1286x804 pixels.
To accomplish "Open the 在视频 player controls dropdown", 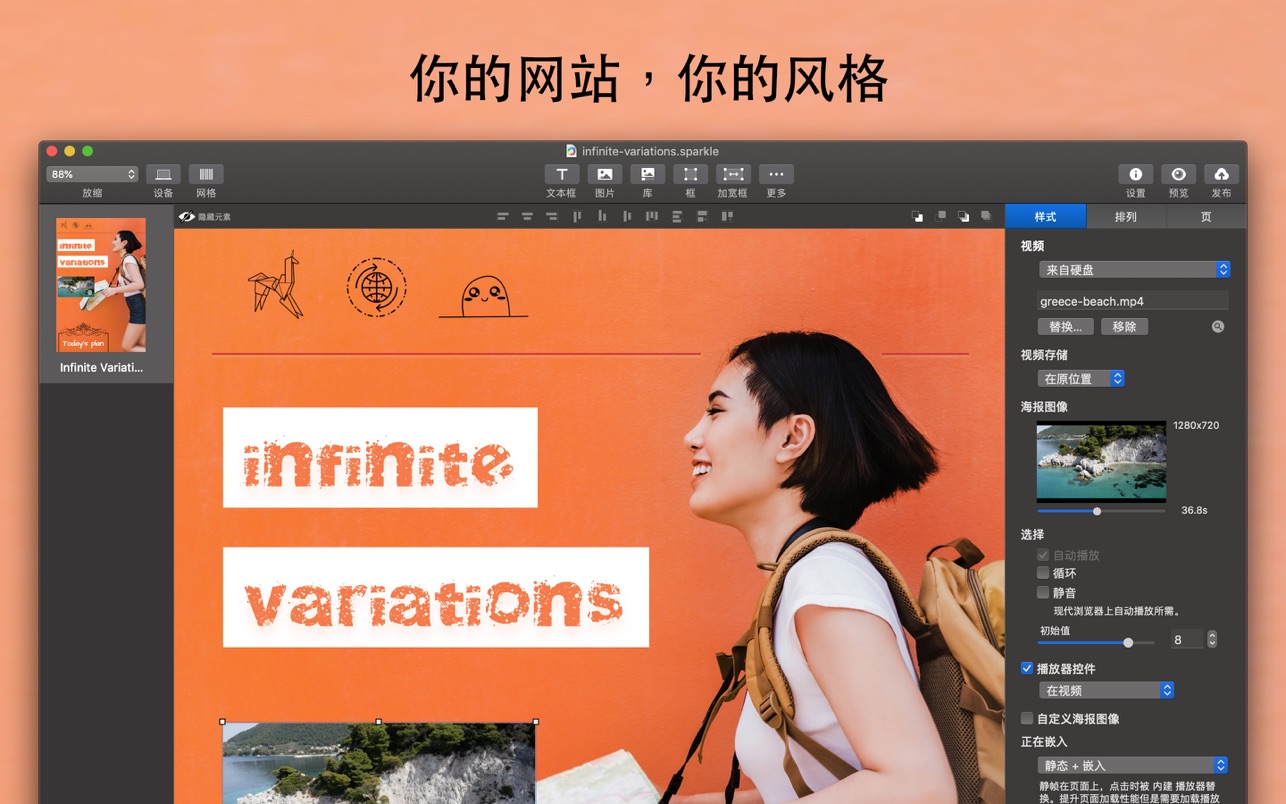I will click(1106, 690).
